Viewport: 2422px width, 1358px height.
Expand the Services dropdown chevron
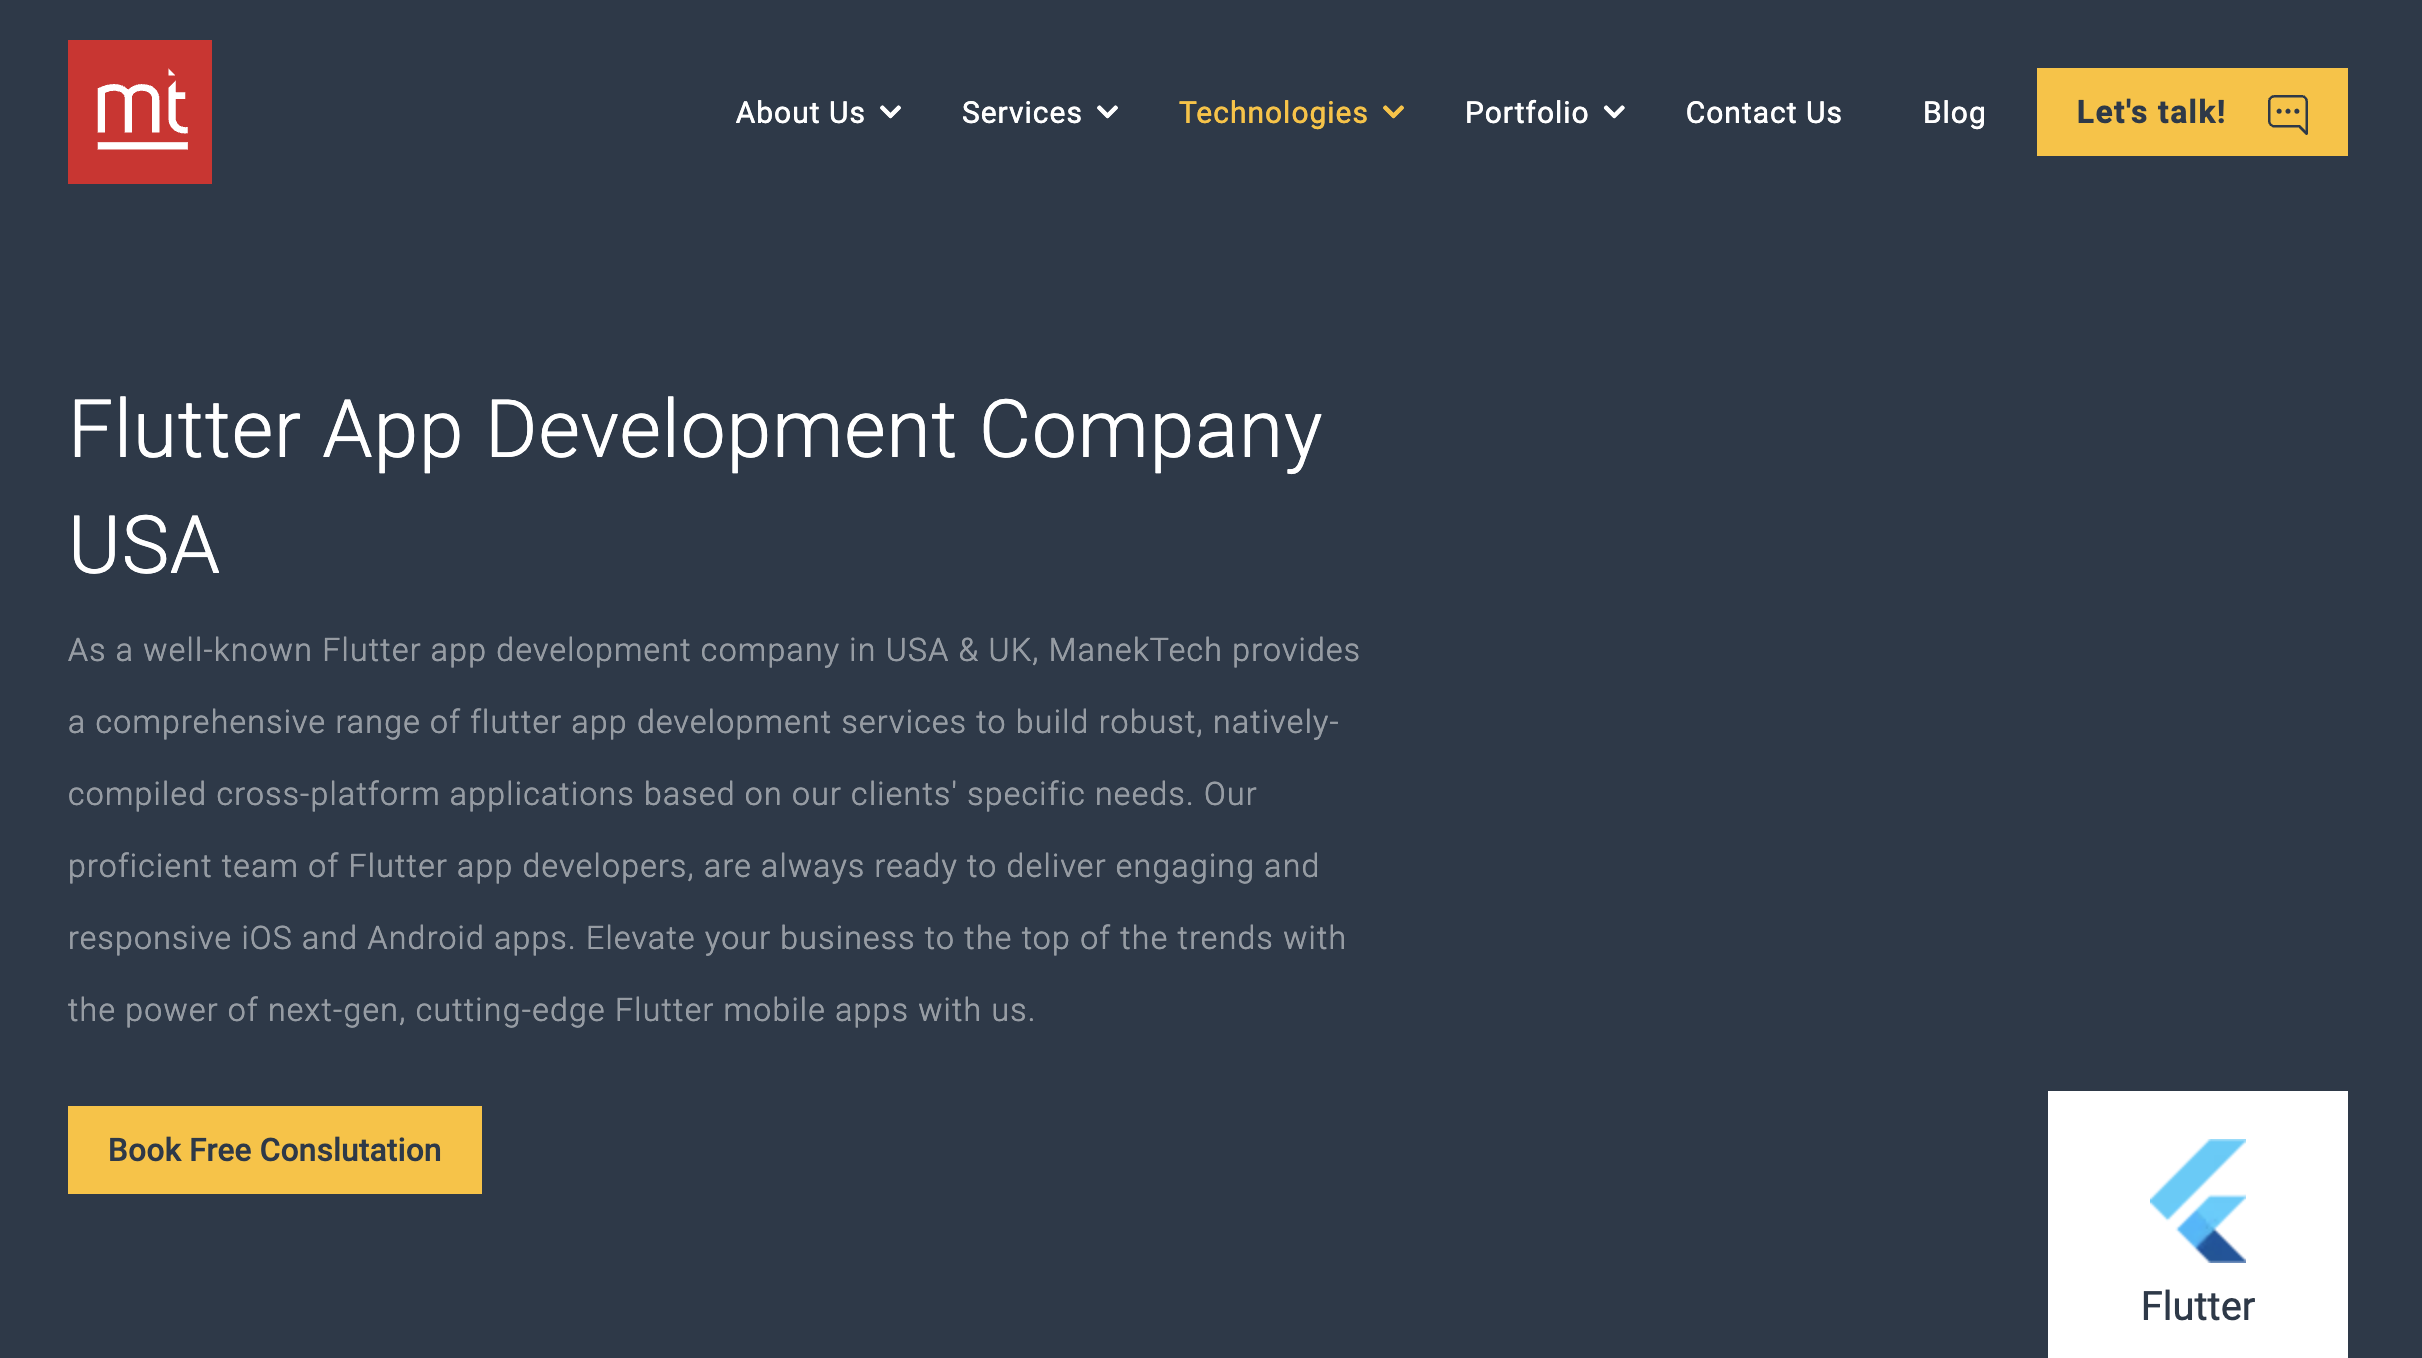[x=1107, y=112]
